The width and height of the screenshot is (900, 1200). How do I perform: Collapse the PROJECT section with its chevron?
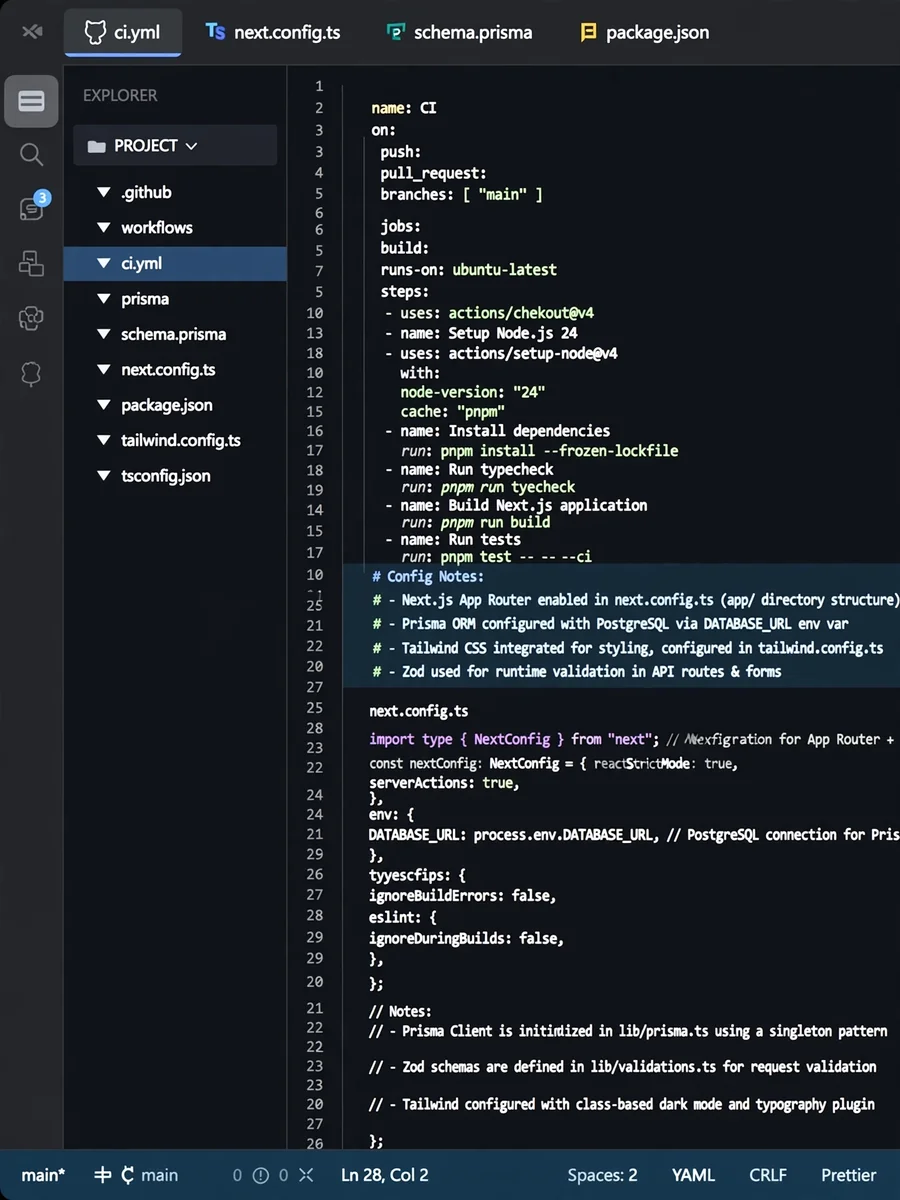(191, 146)
